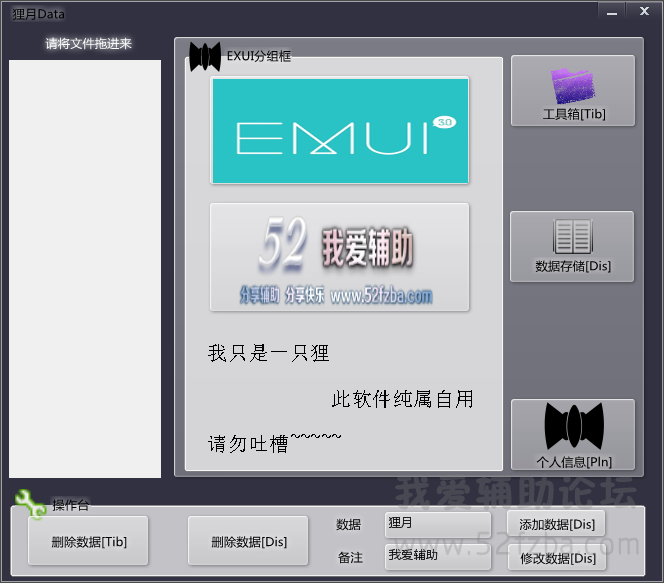Click 删除数据[Tib] button
This screenshot has height=583, width=664.
pyautogui.click(x=89, y=541)
